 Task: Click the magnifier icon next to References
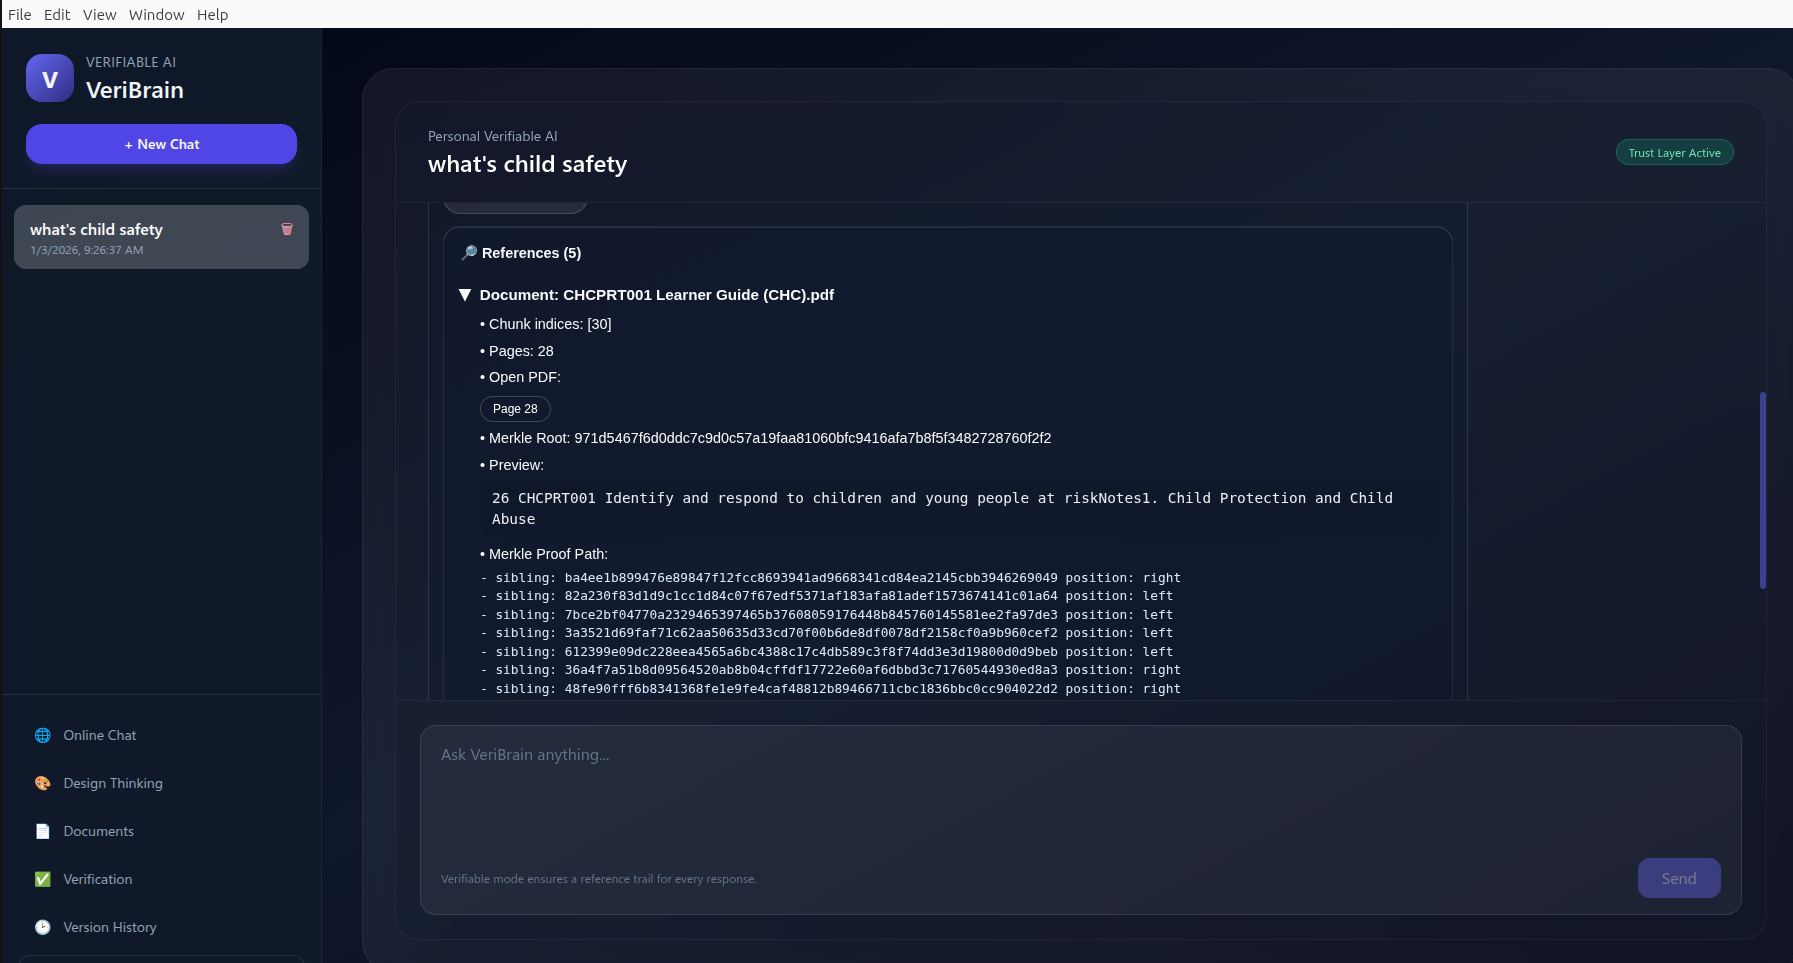pyautogui.click(x=468, y=252)
